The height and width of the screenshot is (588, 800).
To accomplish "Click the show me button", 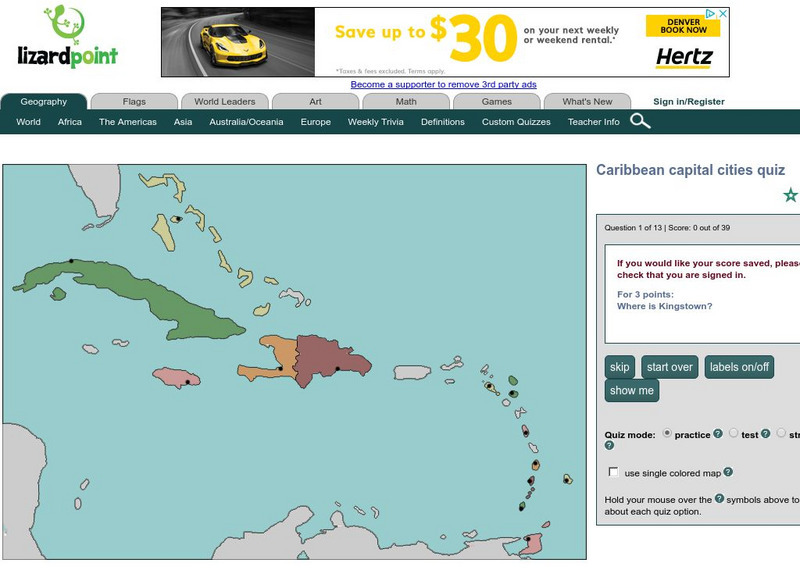I will (x=632, y=390).
